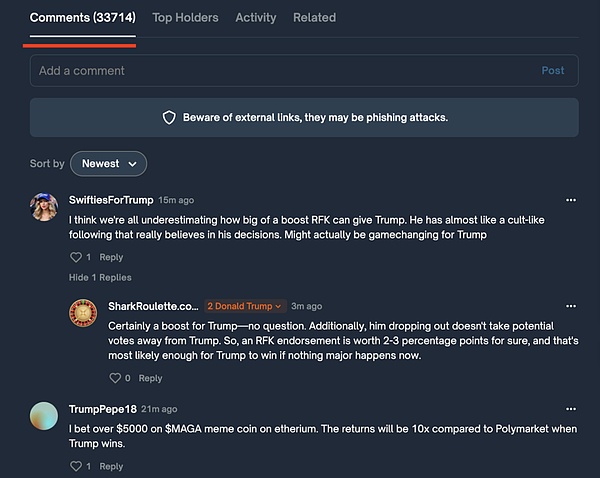Open TrumpPepe18 profile avatar
Screen dimensions: 600x478
[44, 415]
